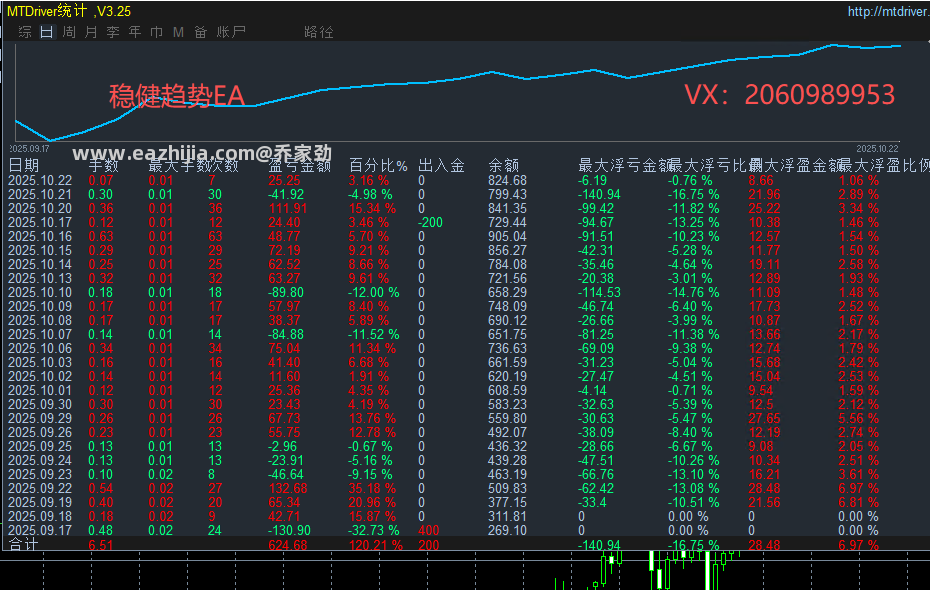930x590 pixels.
Task: Click max floating loss -4.14 on 2025.10.01
Action: pos(592,390)
